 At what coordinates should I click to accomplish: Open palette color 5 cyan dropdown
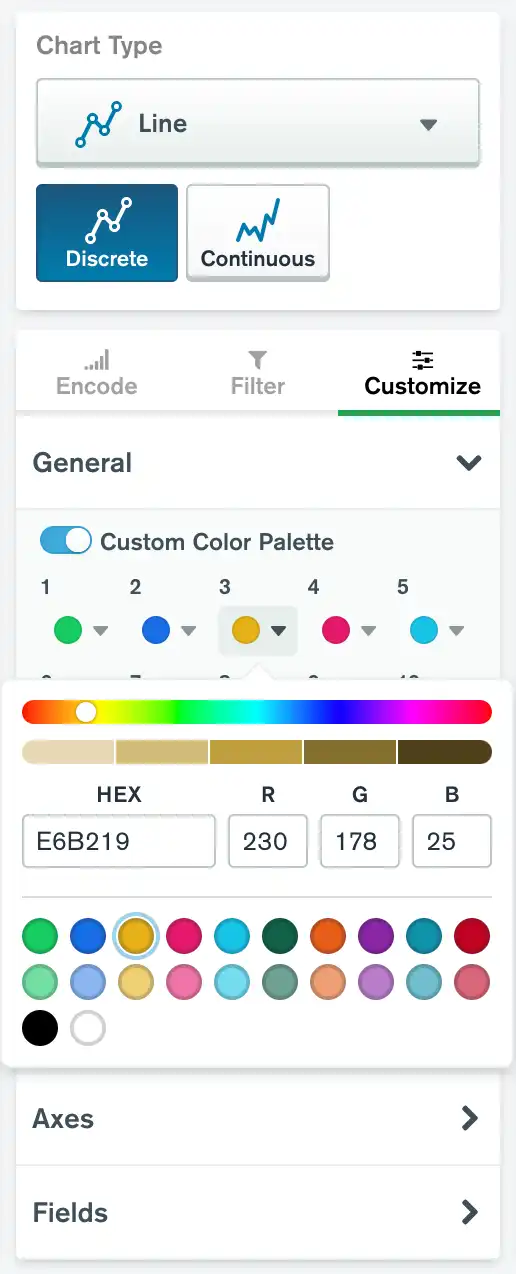[437, 630]
